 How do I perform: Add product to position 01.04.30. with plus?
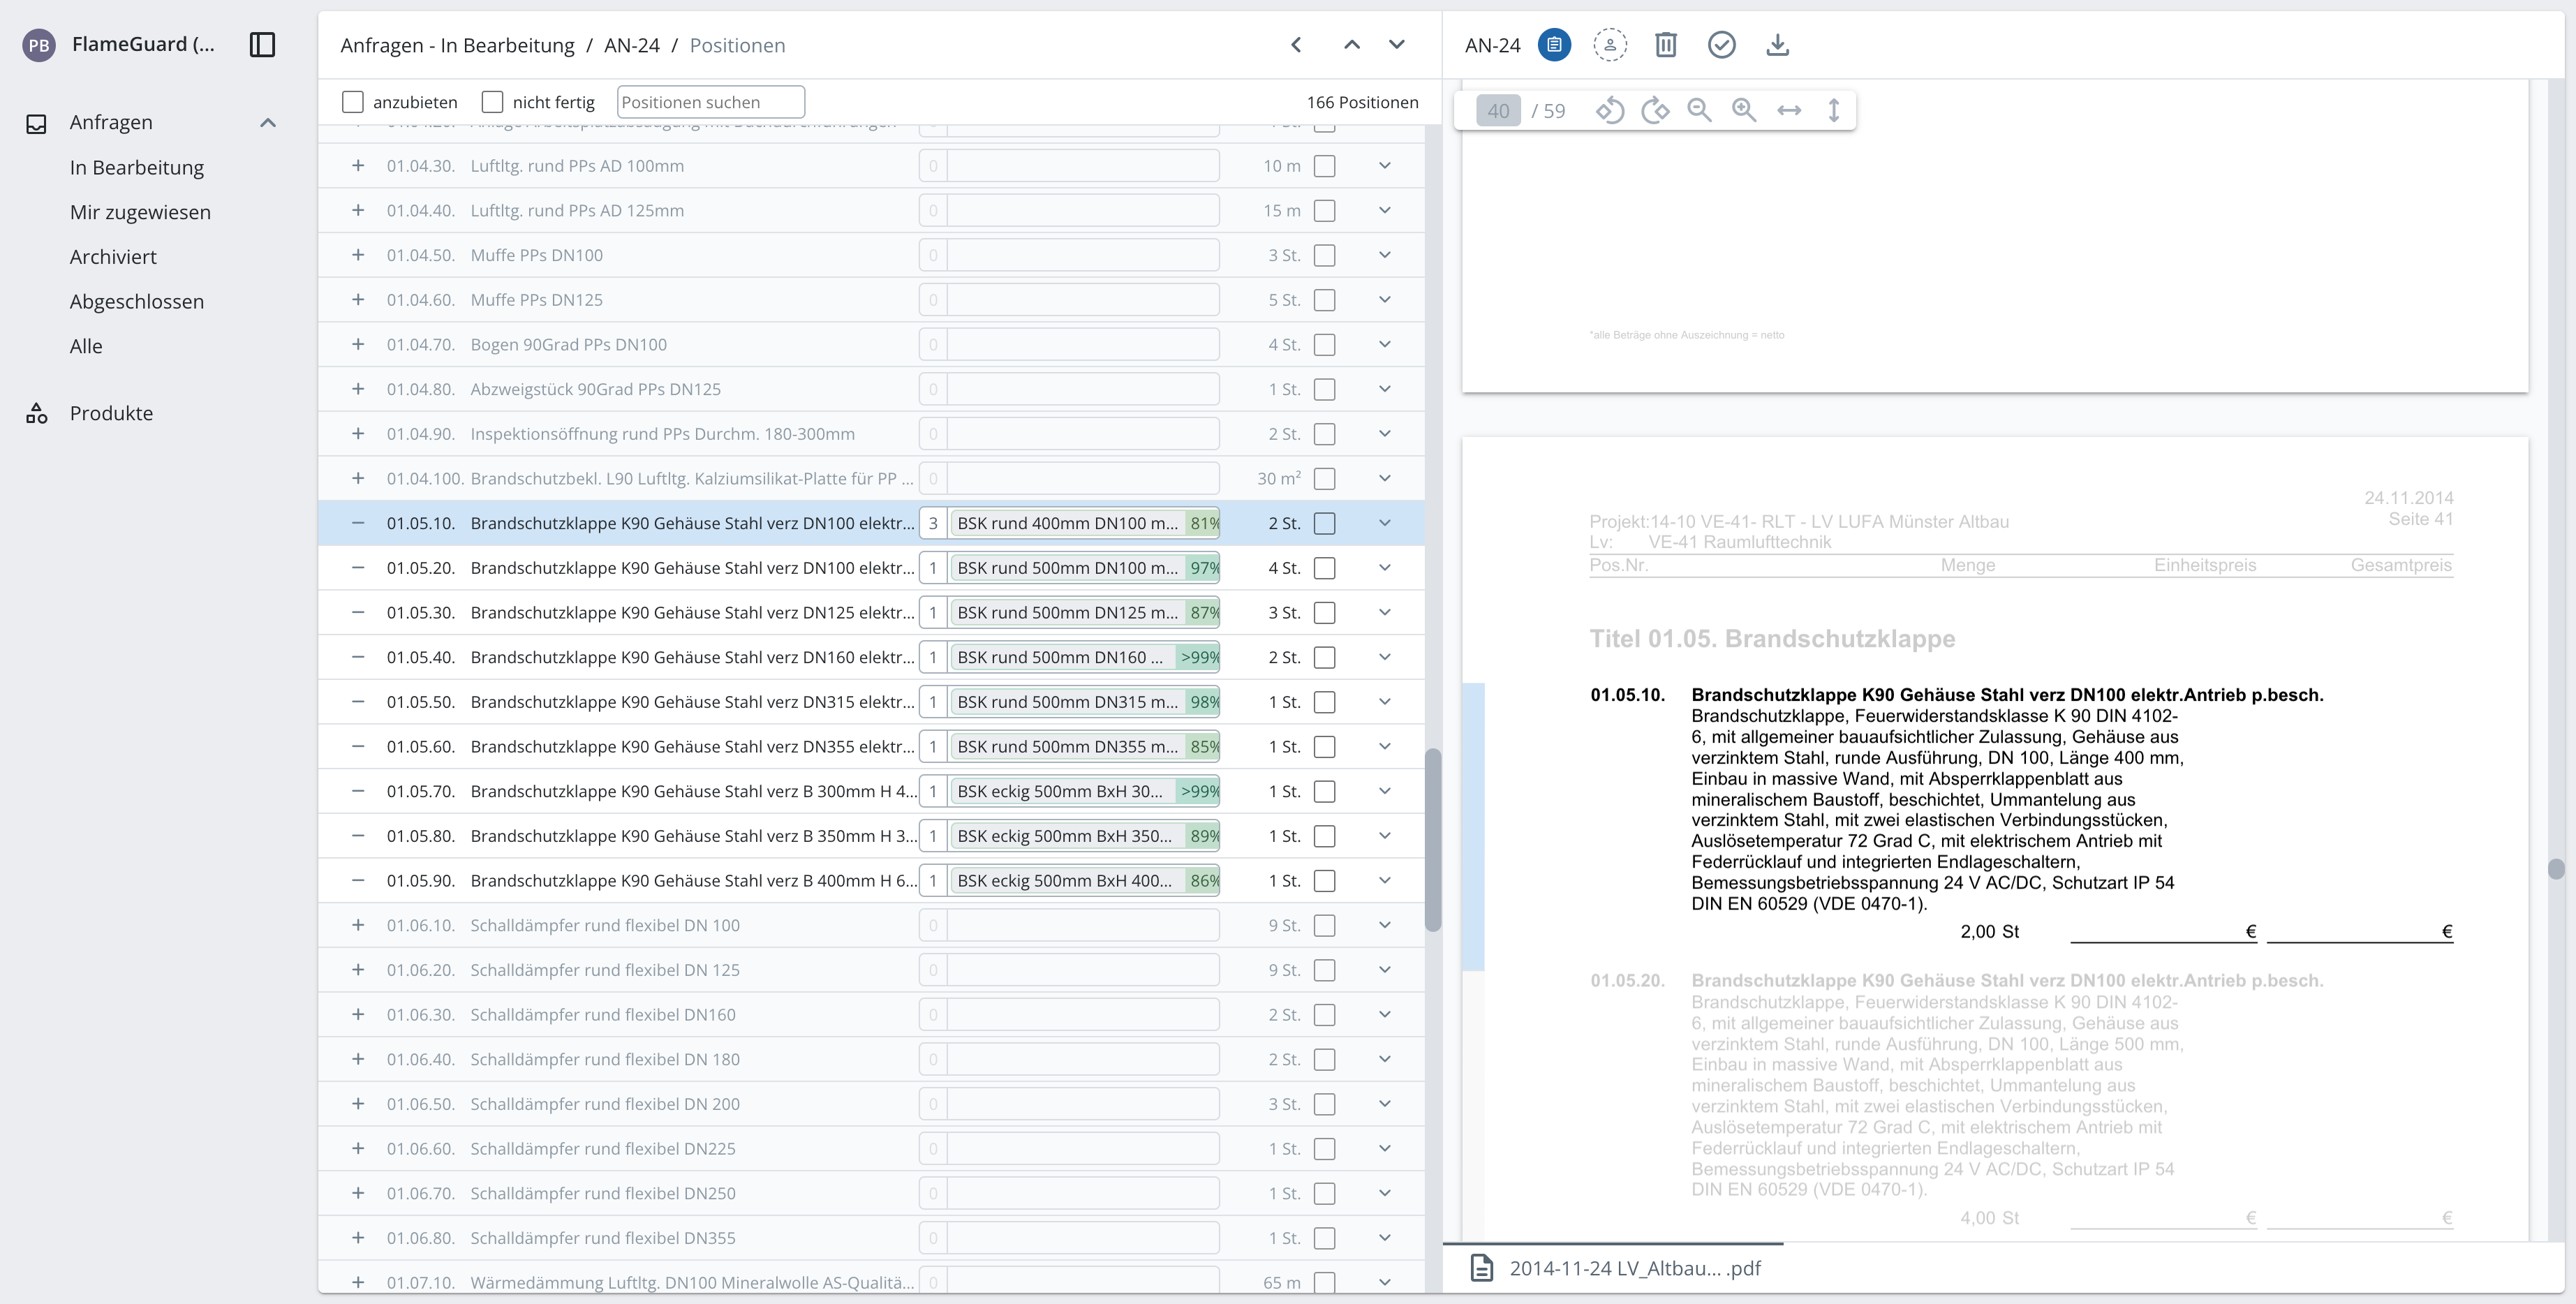point(358,166)
